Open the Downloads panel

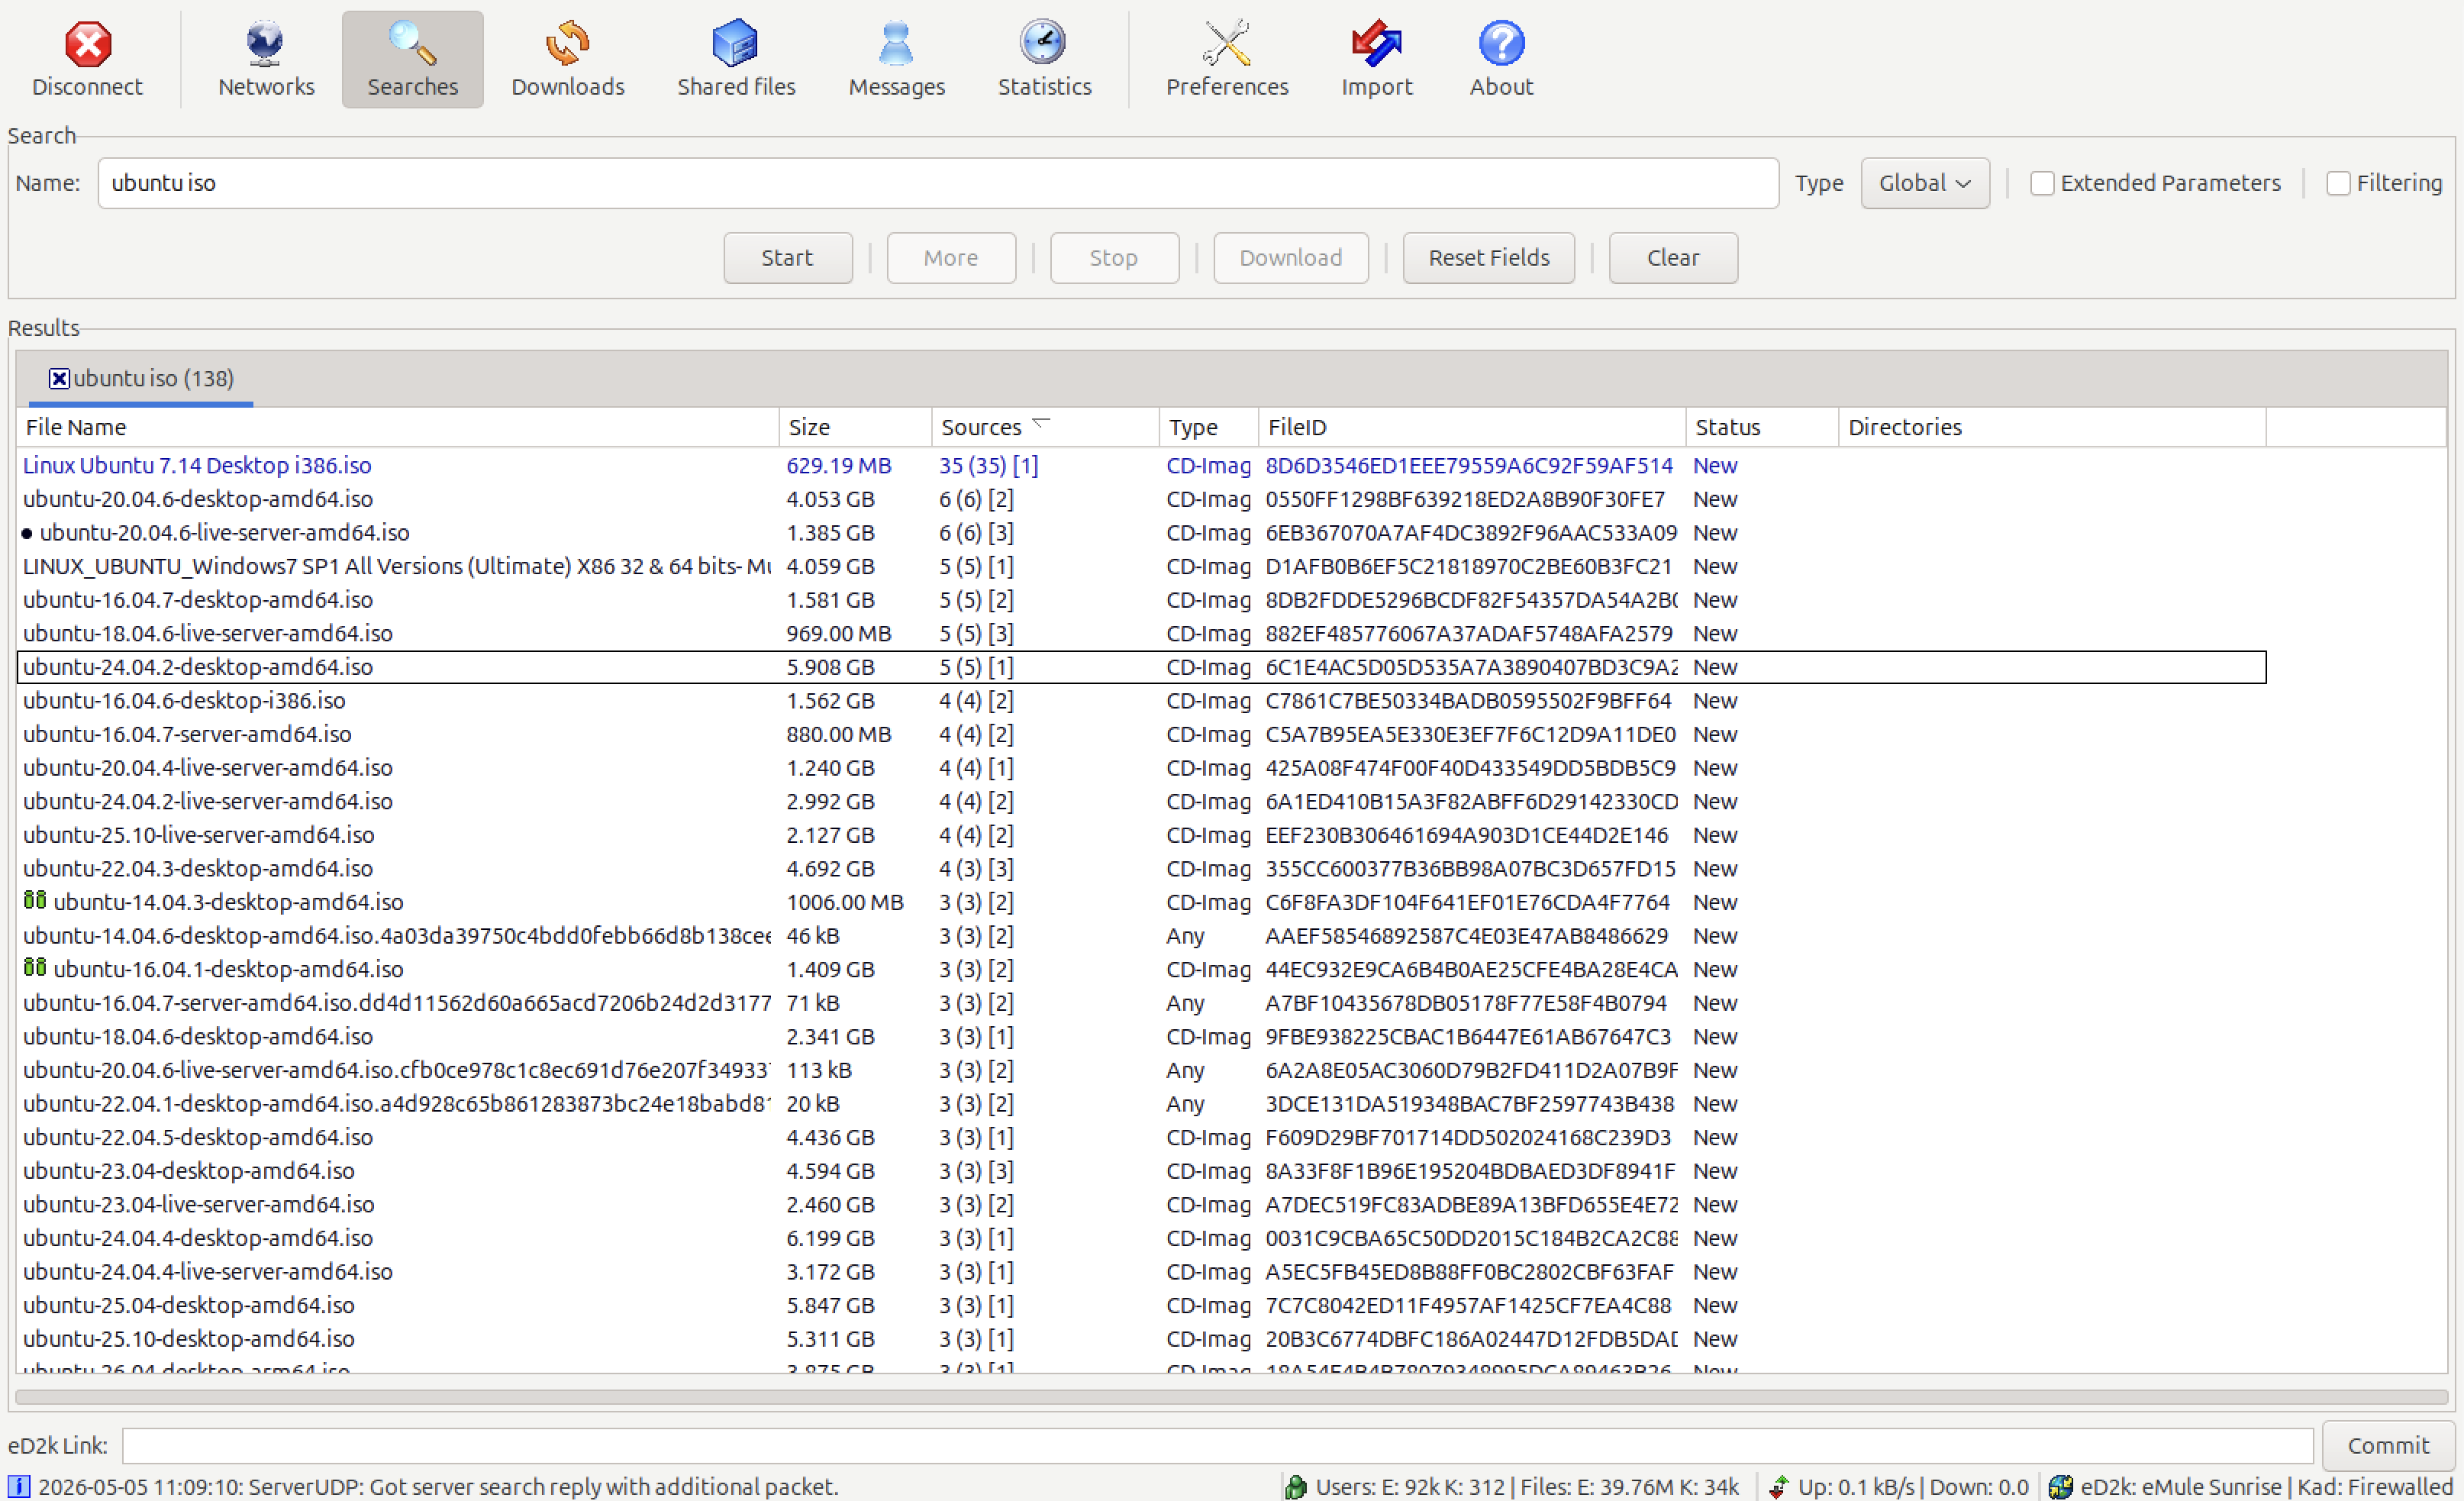click(x=567, y=59)
